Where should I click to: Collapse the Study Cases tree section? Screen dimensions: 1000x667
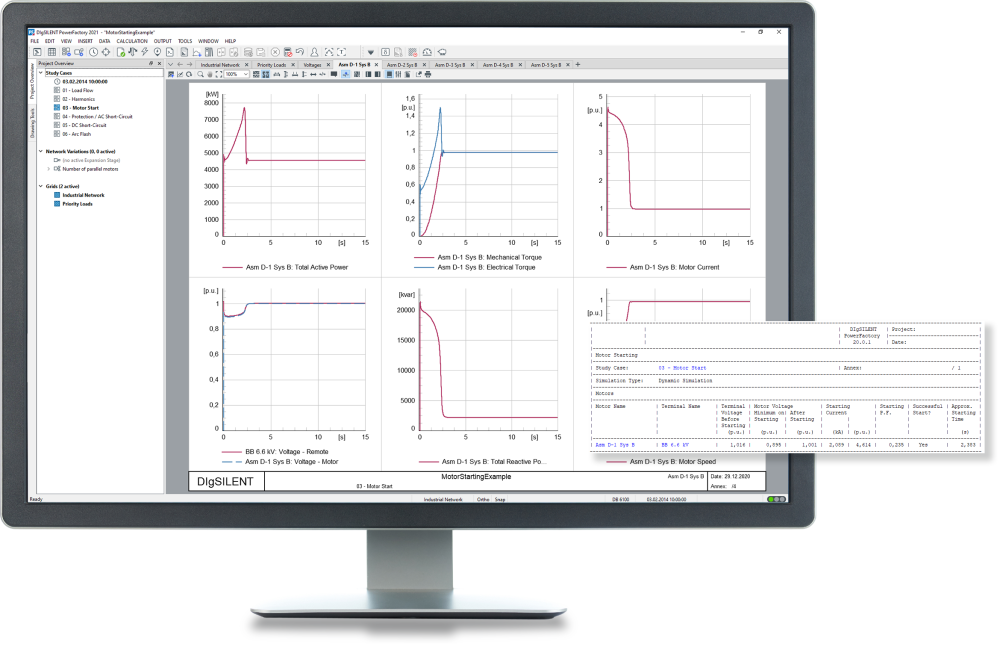coord(41,73)
